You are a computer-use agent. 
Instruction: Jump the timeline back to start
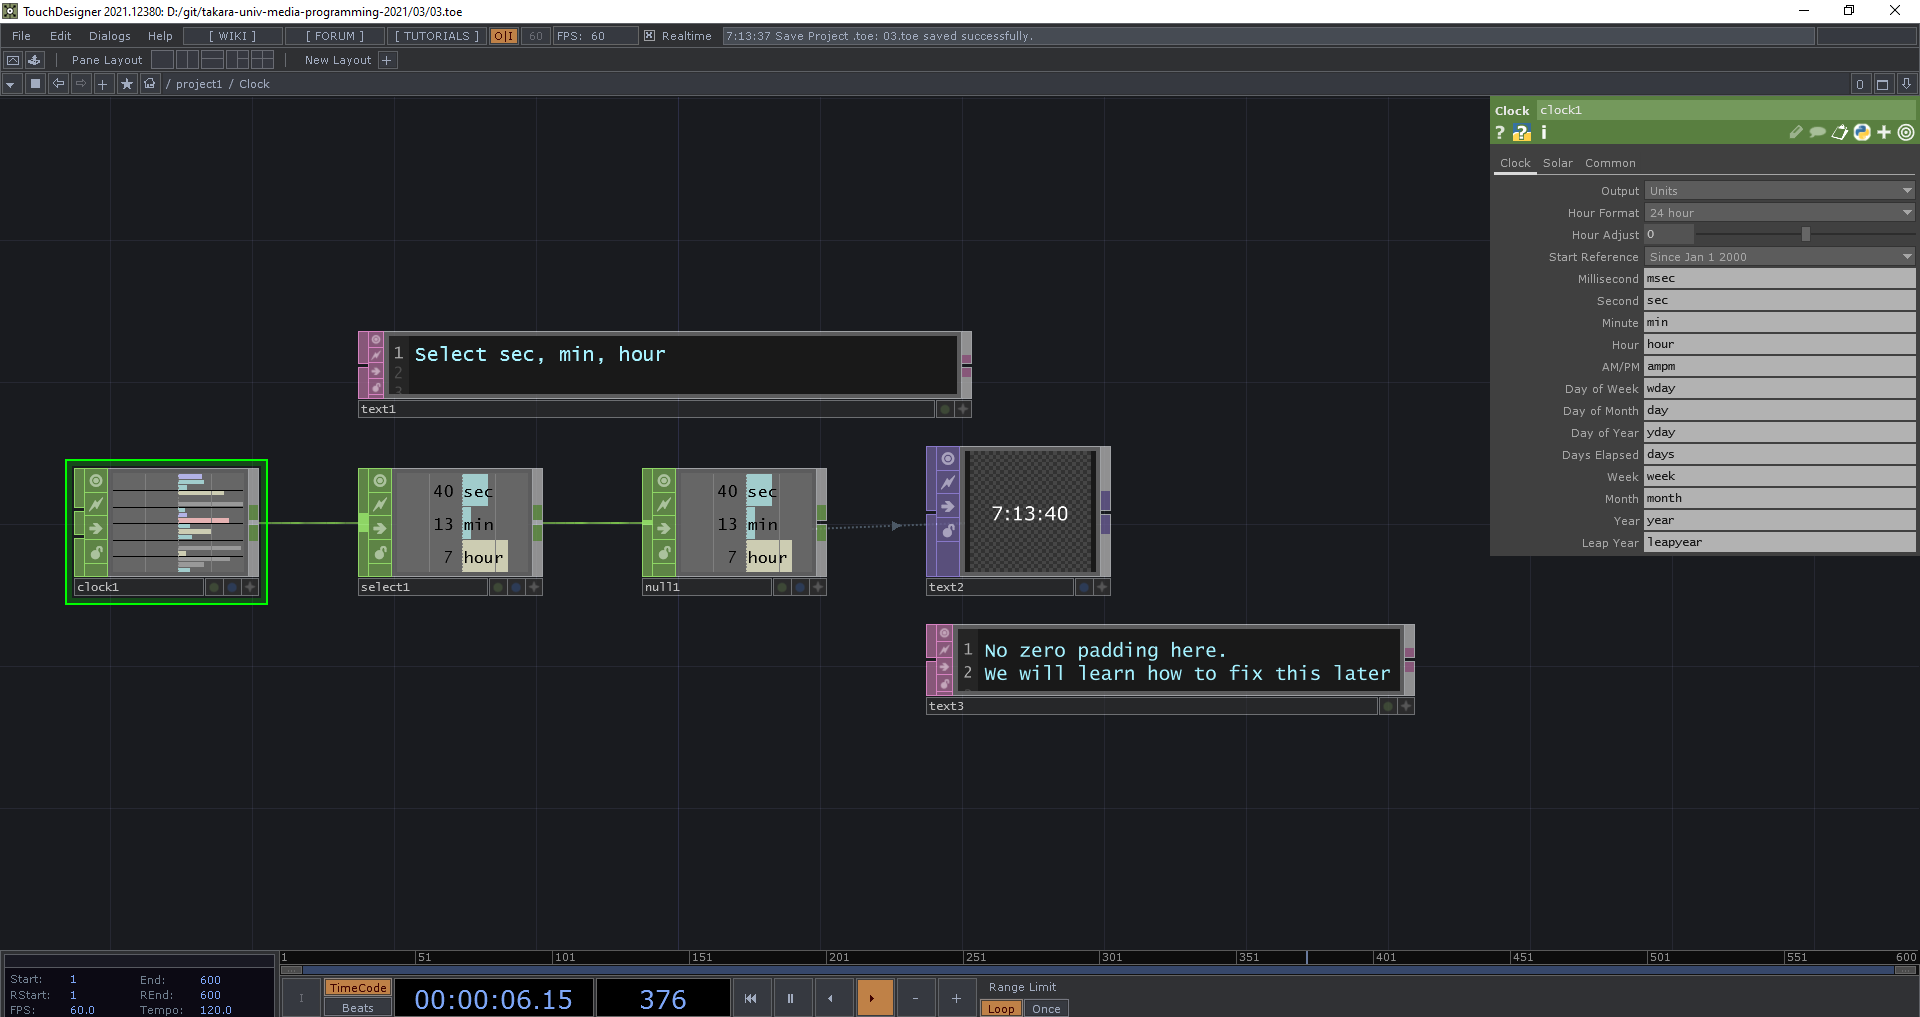[x=750, y=998]
